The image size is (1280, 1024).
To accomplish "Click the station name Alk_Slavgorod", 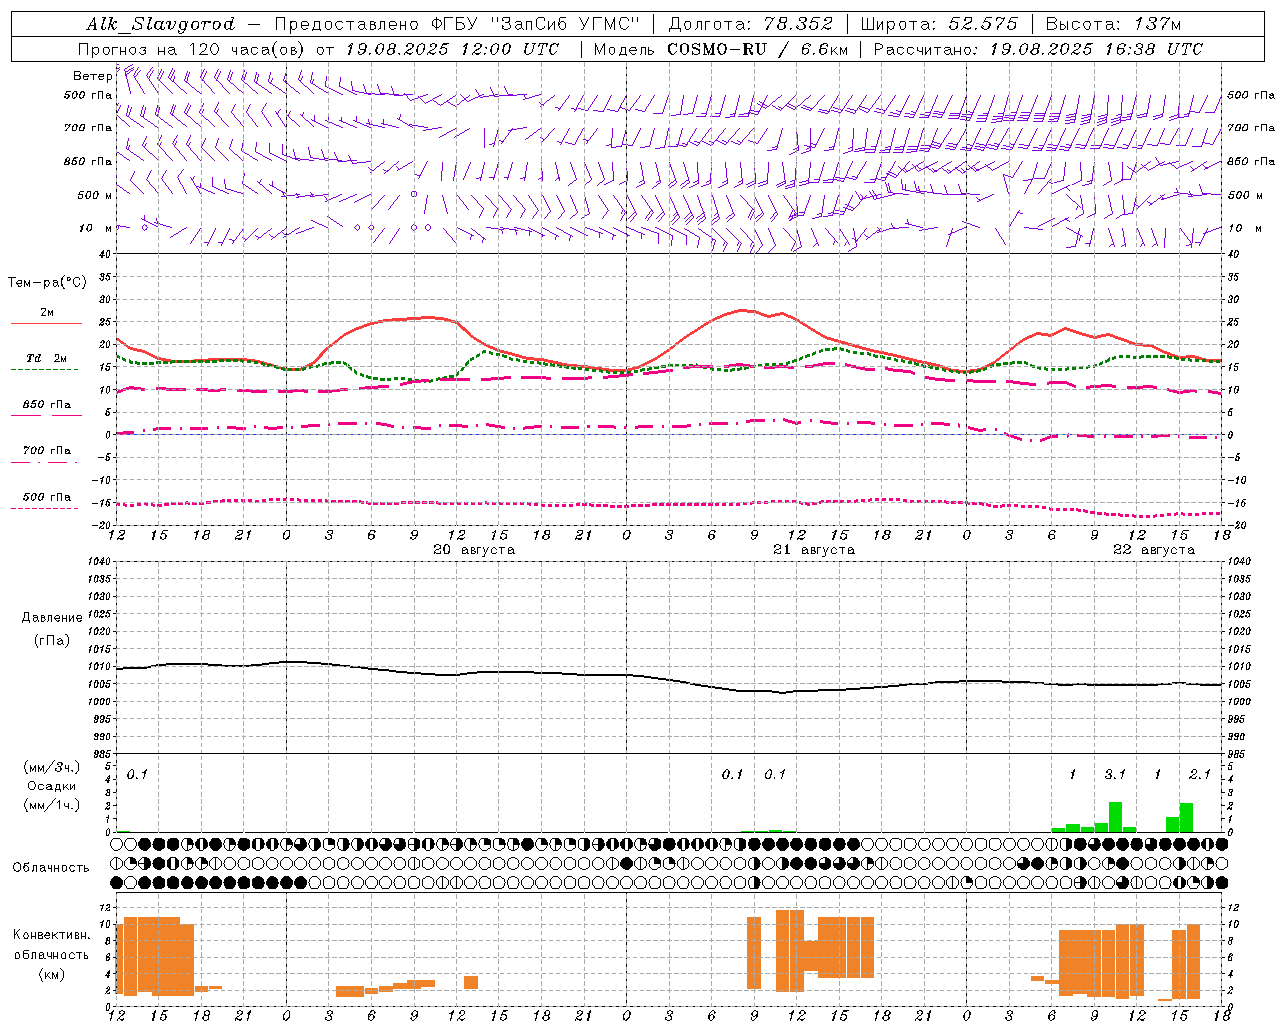I will (x=160, y=24).
